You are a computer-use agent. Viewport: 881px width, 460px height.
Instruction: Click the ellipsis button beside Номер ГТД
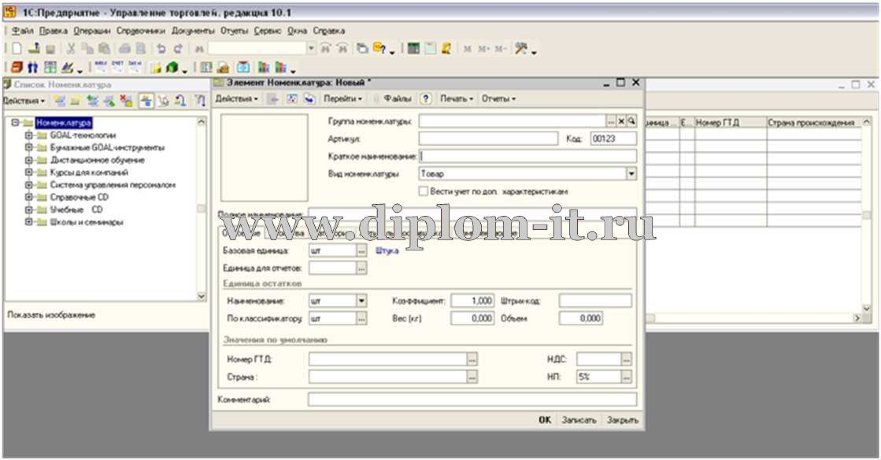(471, 360)
